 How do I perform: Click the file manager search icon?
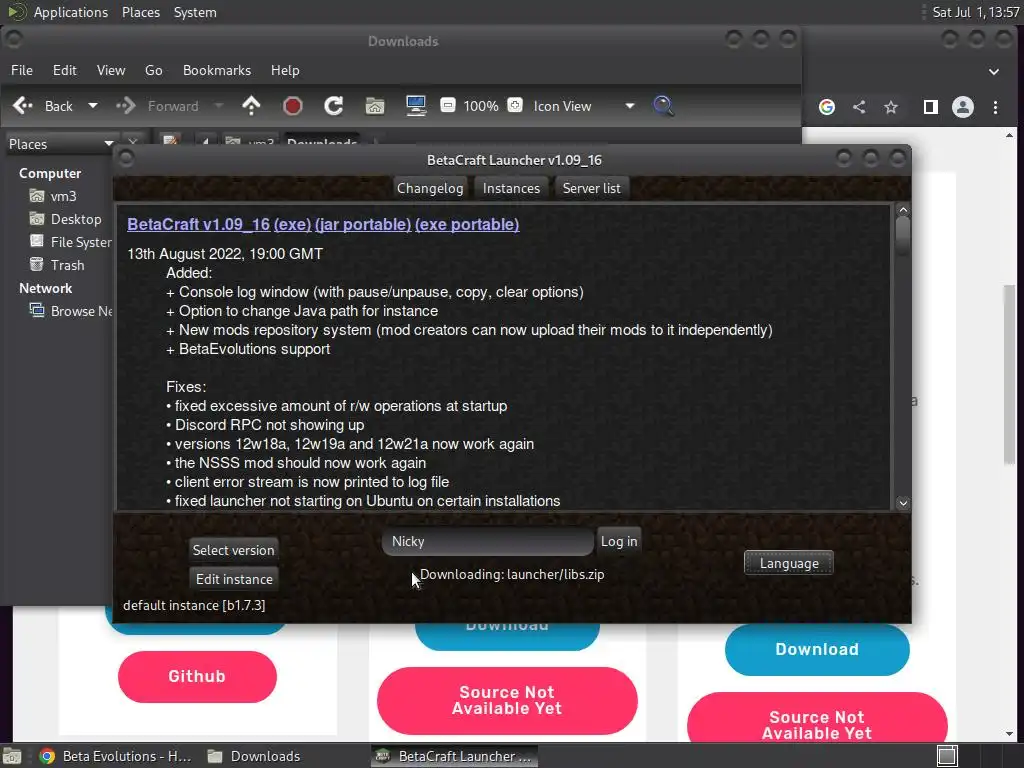(x=663, y=106)
